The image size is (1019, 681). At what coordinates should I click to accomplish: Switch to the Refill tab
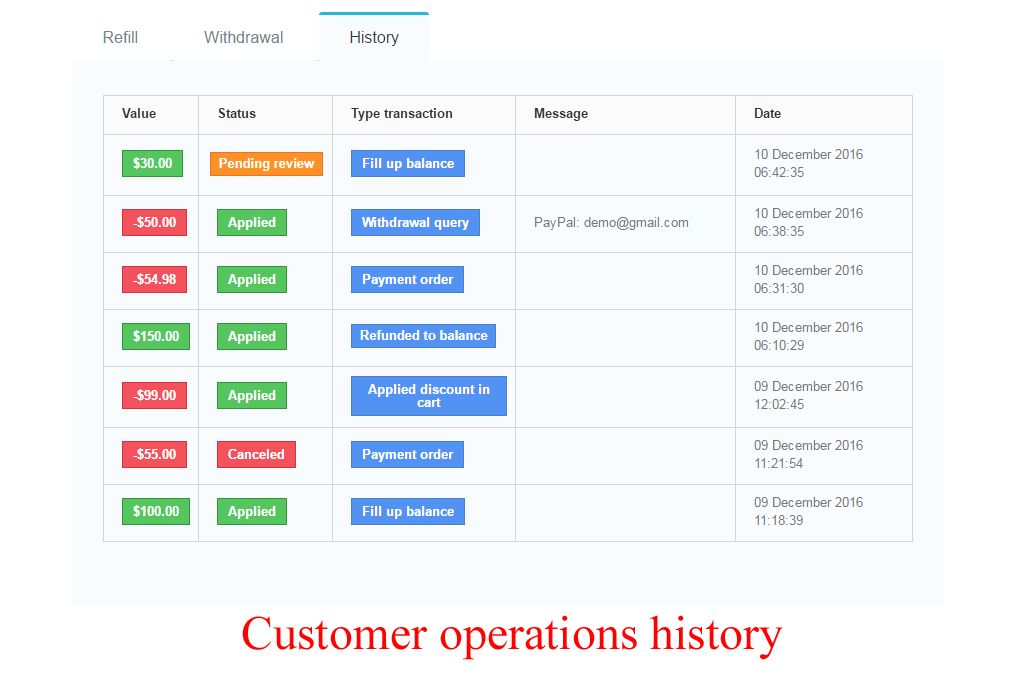(120, 38)
